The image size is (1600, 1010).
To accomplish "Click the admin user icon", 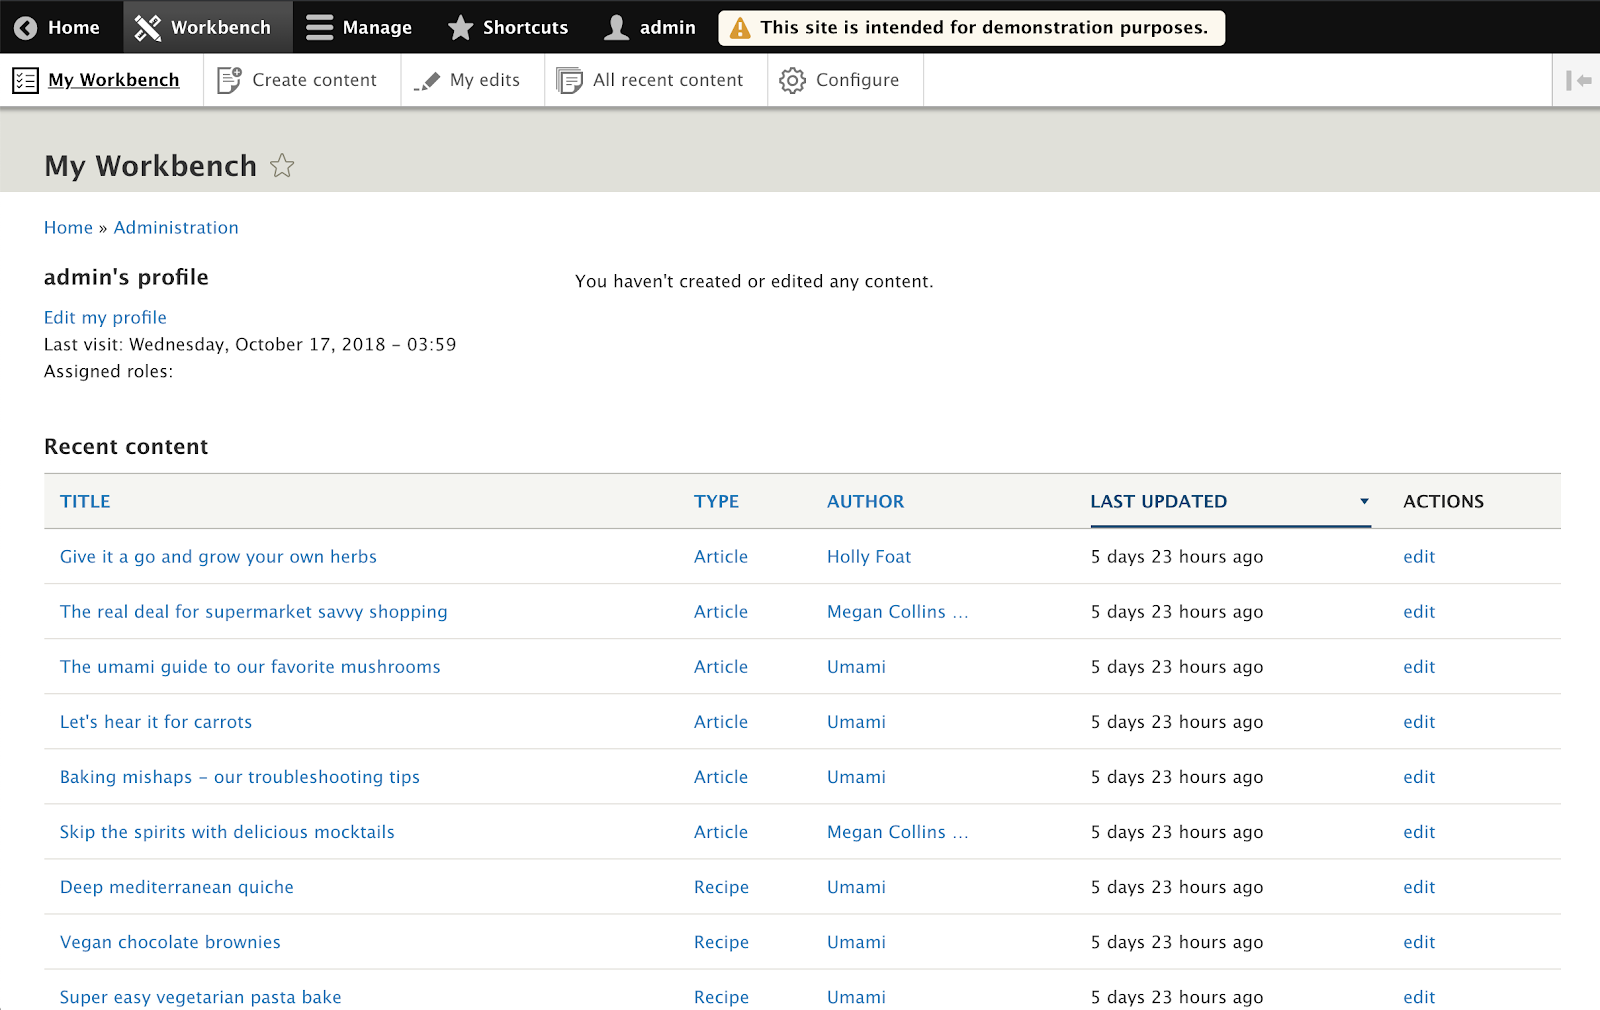I will point(617,28).
